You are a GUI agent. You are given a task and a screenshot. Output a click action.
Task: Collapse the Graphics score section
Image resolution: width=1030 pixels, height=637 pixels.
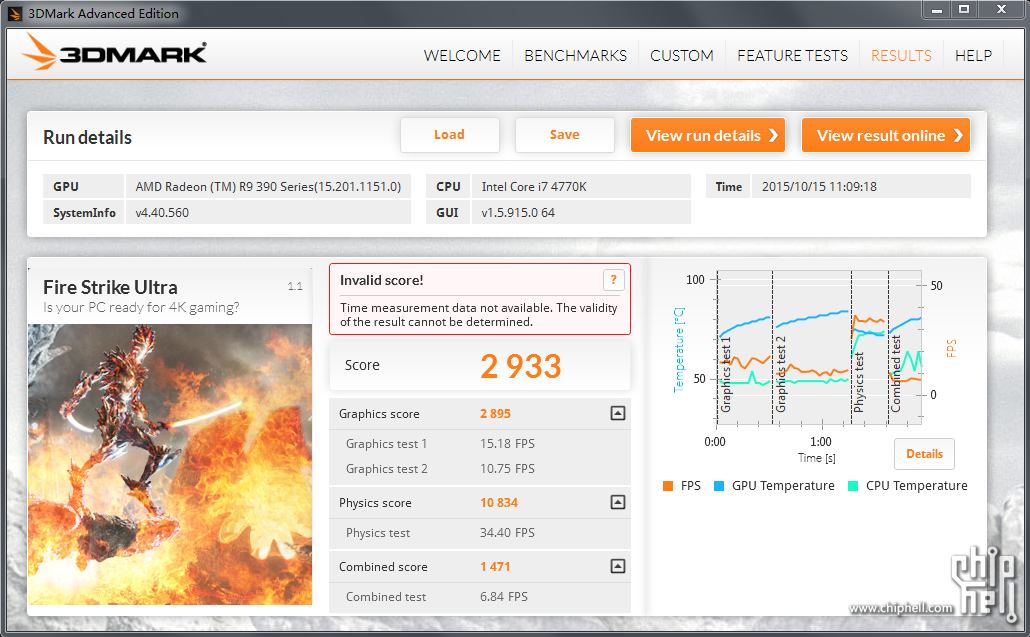[x=617, y=413]
